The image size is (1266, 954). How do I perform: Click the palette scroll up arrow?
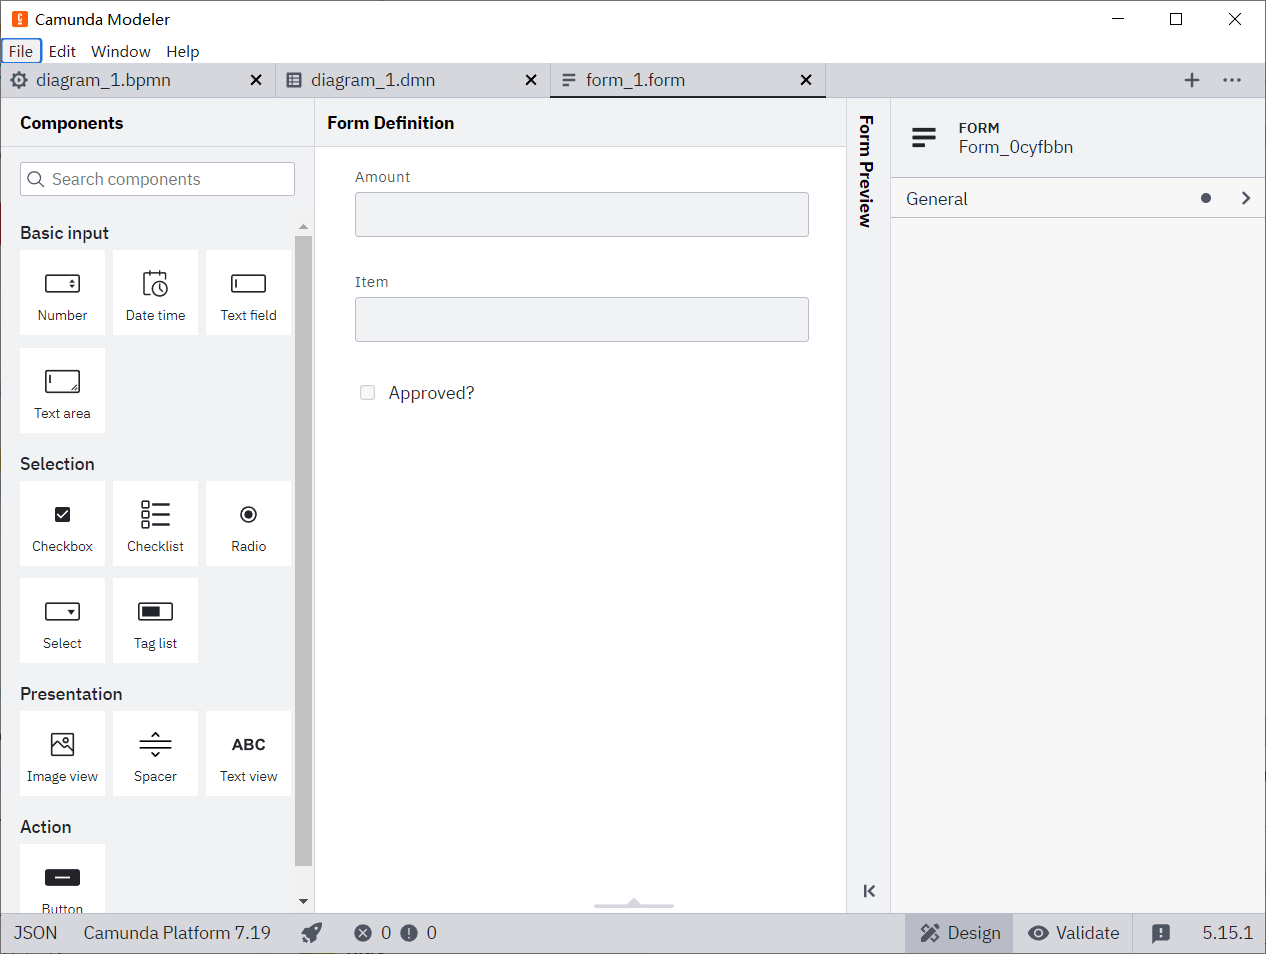click(x=304, y=227)
